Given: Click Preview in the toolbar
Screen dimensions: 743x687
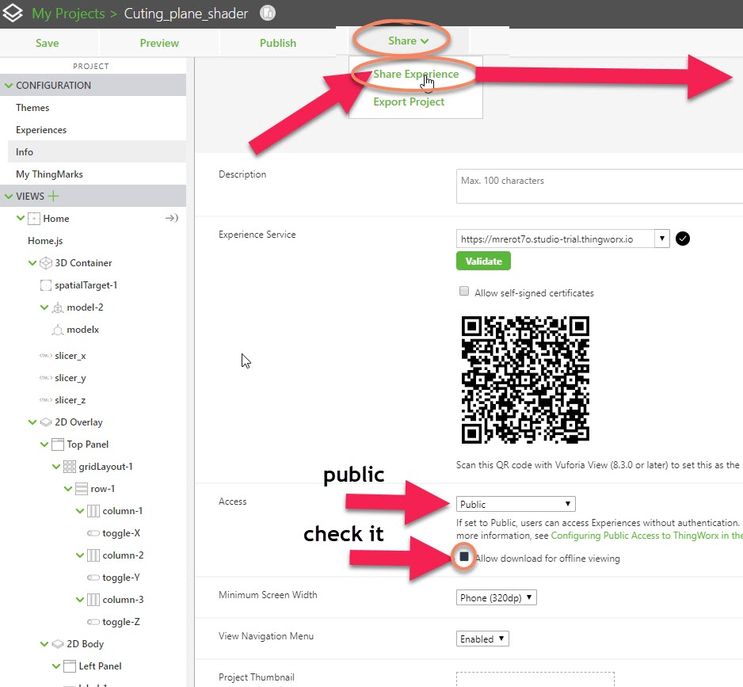Looking at the screenshot, I should [x=159, y=43].
